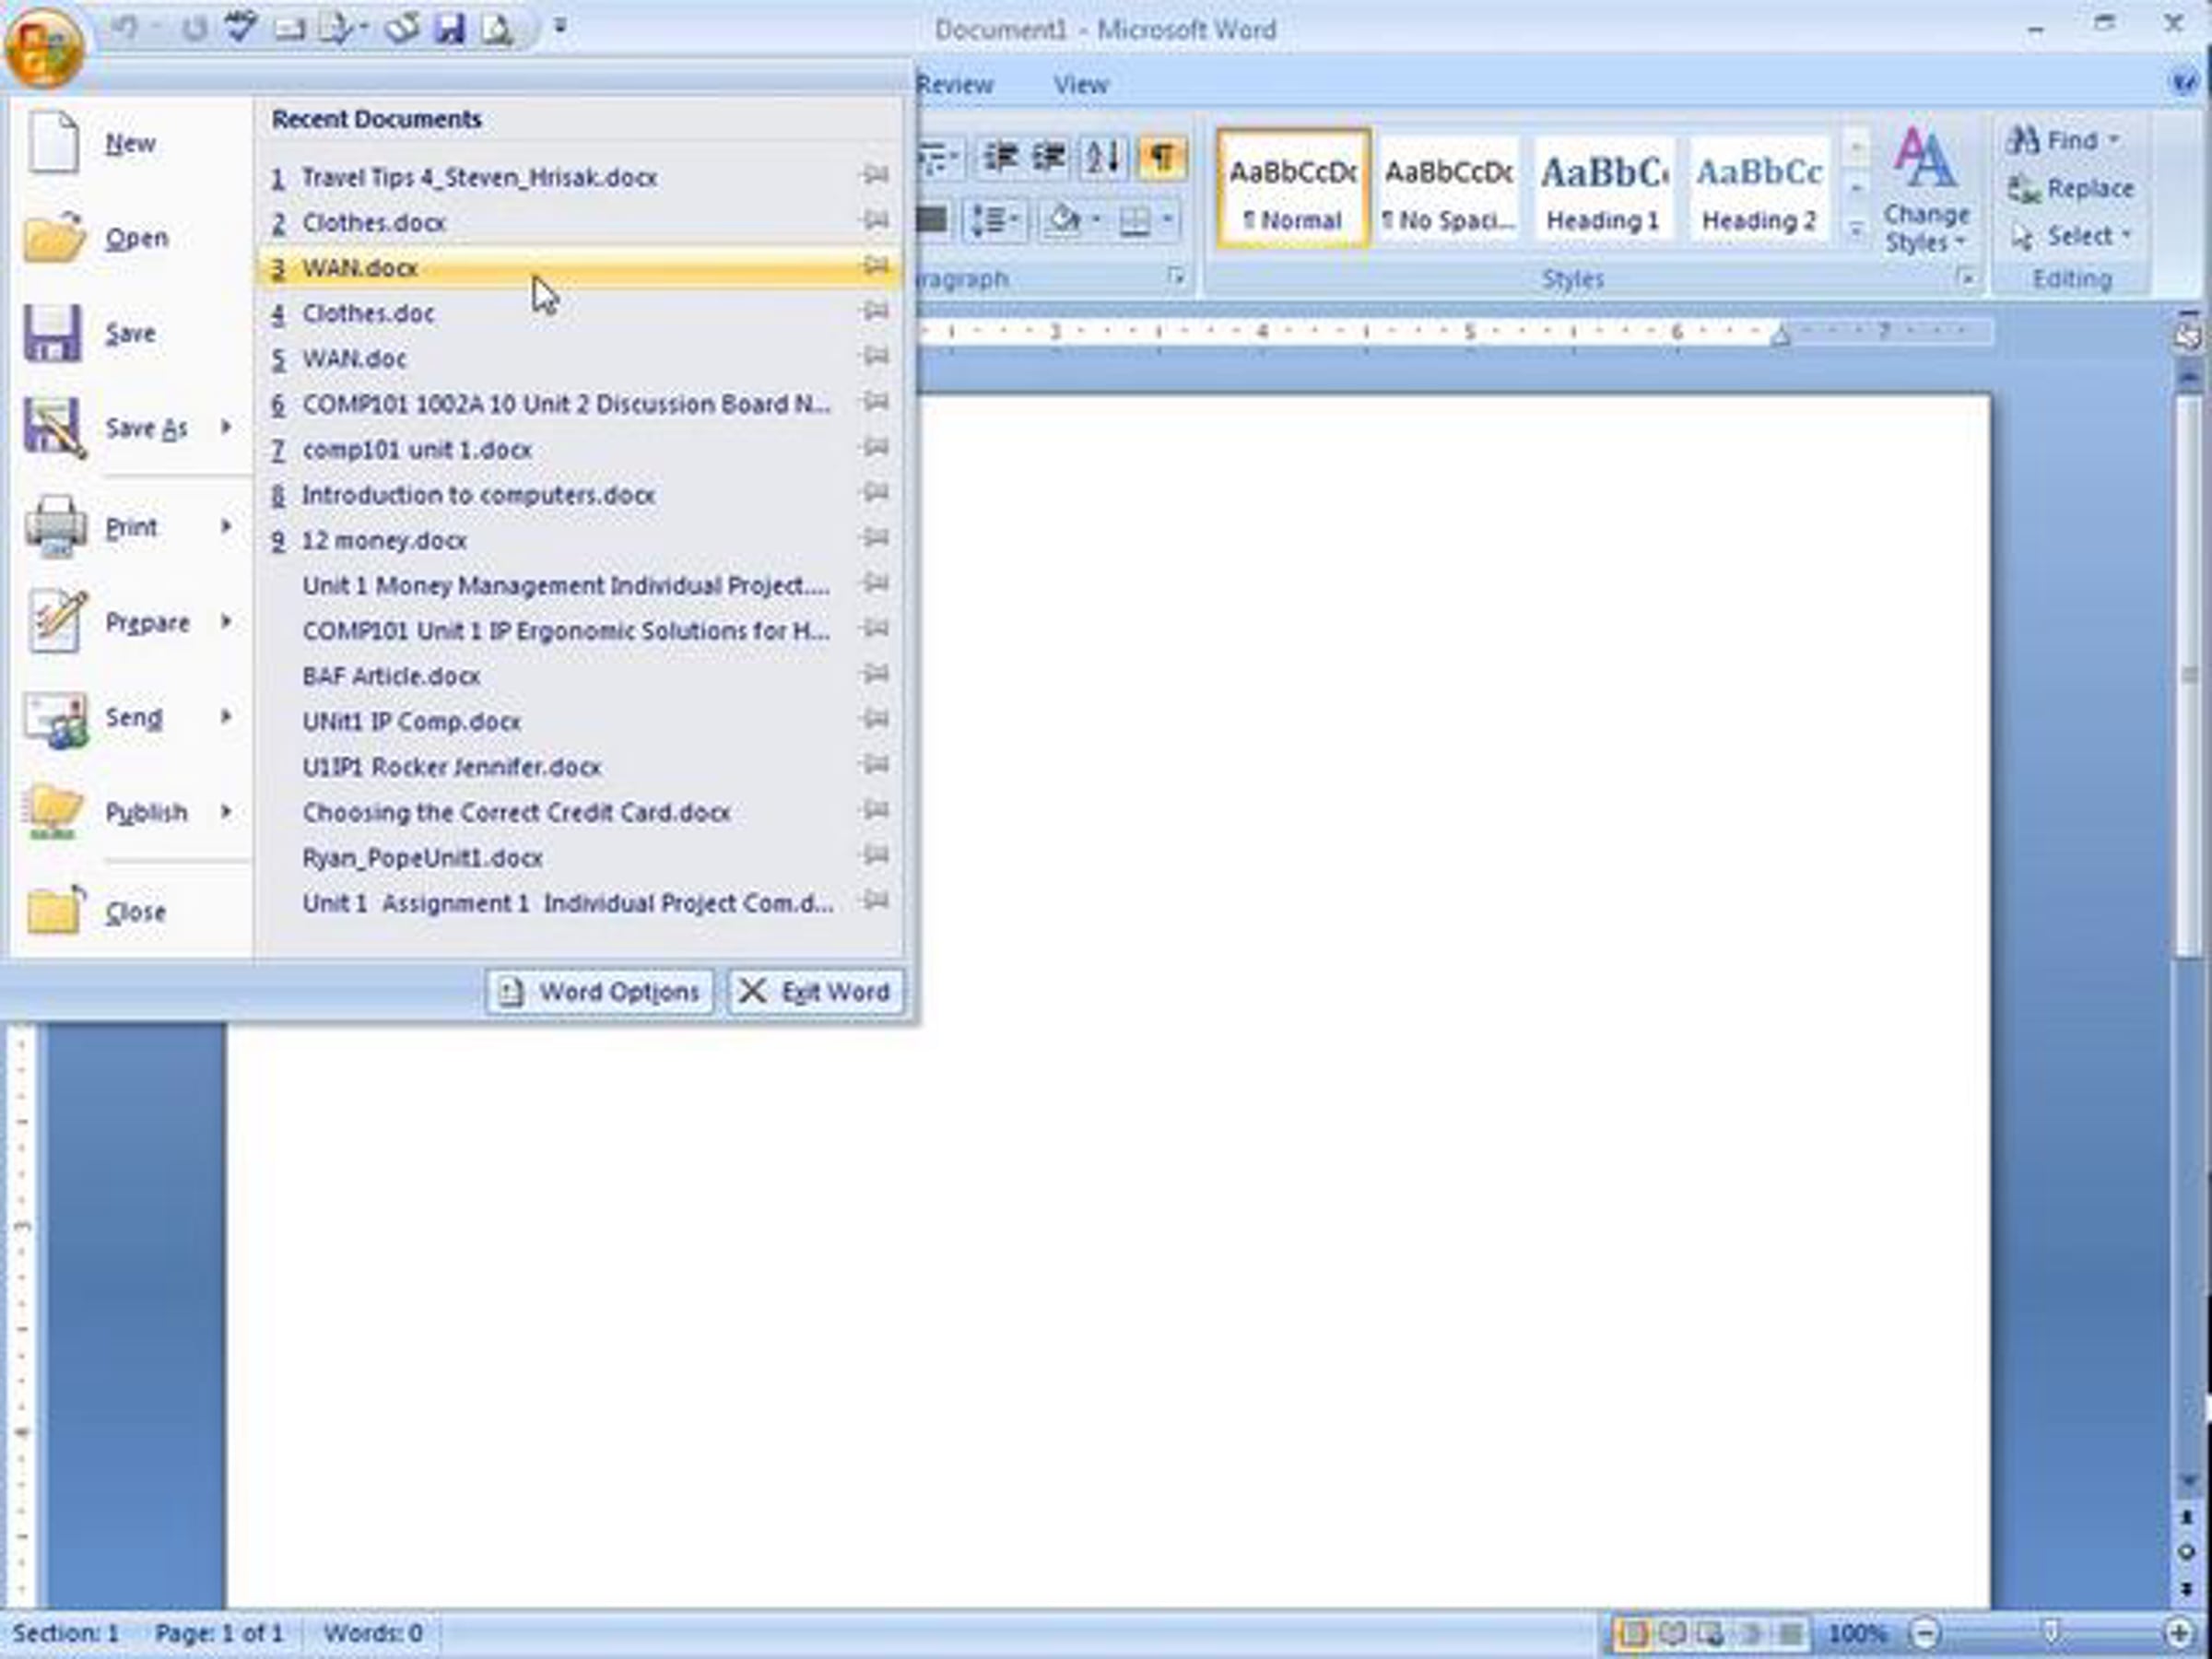Pin WAN.docx to recent documents list
The height and width of the screenshot is (1659, 2212).
coord(875,266)
